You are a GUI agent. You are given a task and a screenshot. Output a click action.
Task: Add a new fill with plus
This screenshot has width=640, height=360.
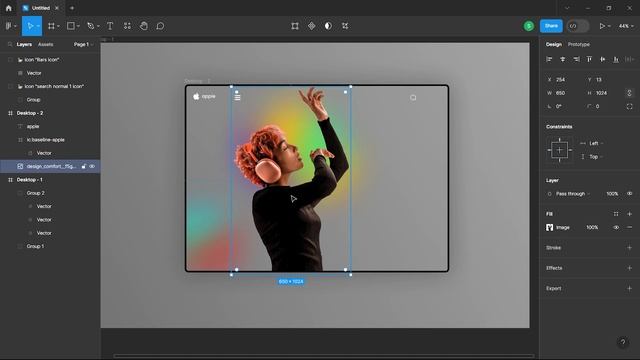point(629,214)
